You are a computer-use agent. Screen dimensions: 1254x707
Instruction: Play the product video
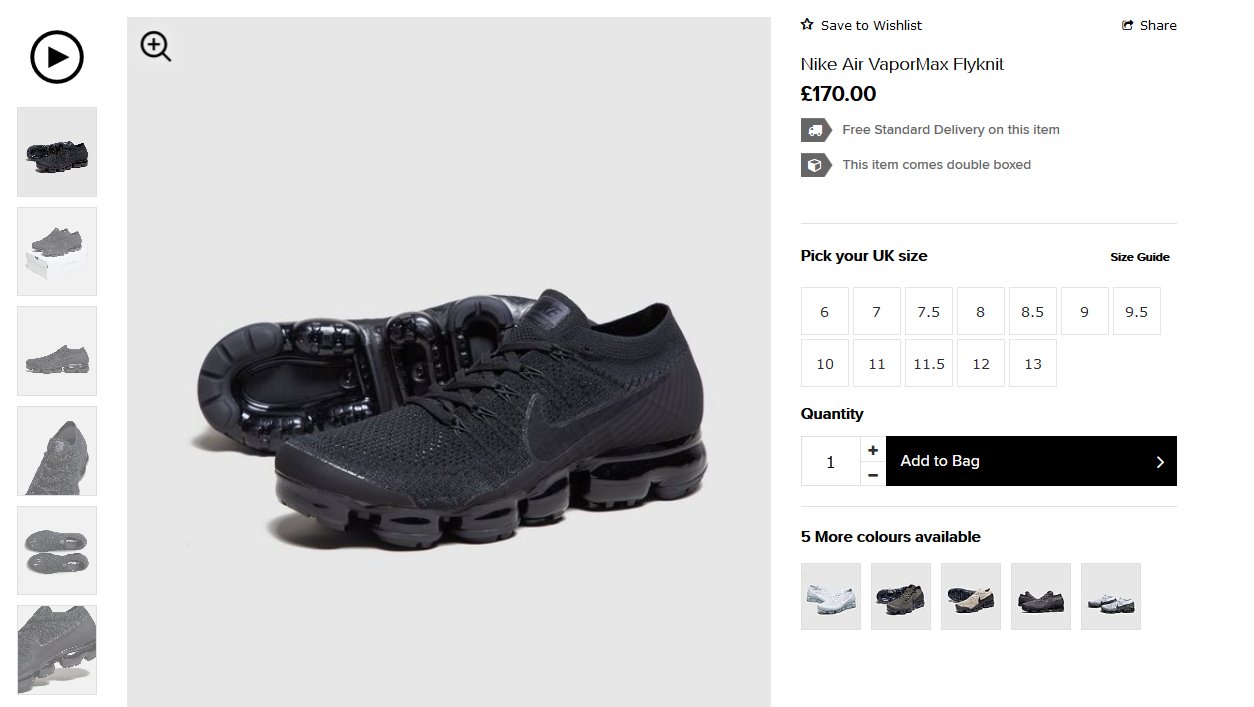(x=57, y=57)
